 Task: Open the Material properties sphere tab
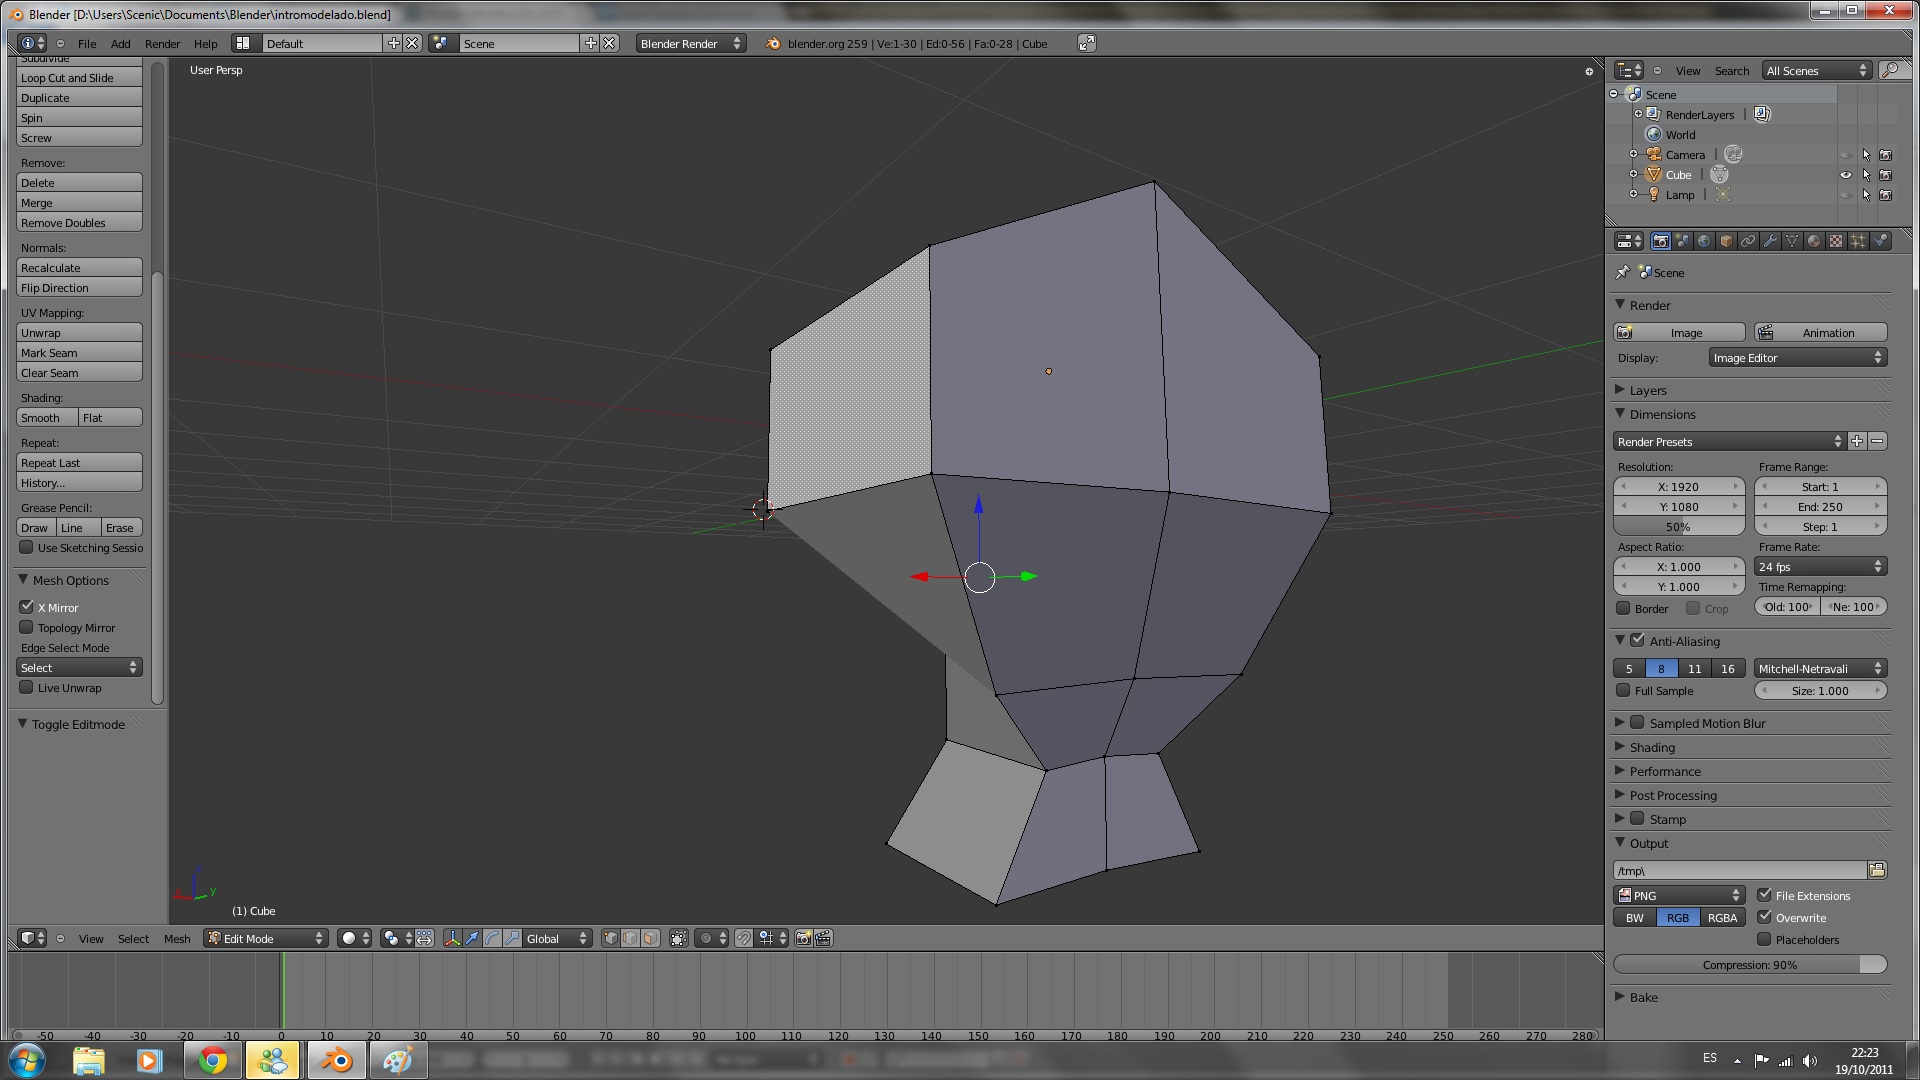(1814, 241)
